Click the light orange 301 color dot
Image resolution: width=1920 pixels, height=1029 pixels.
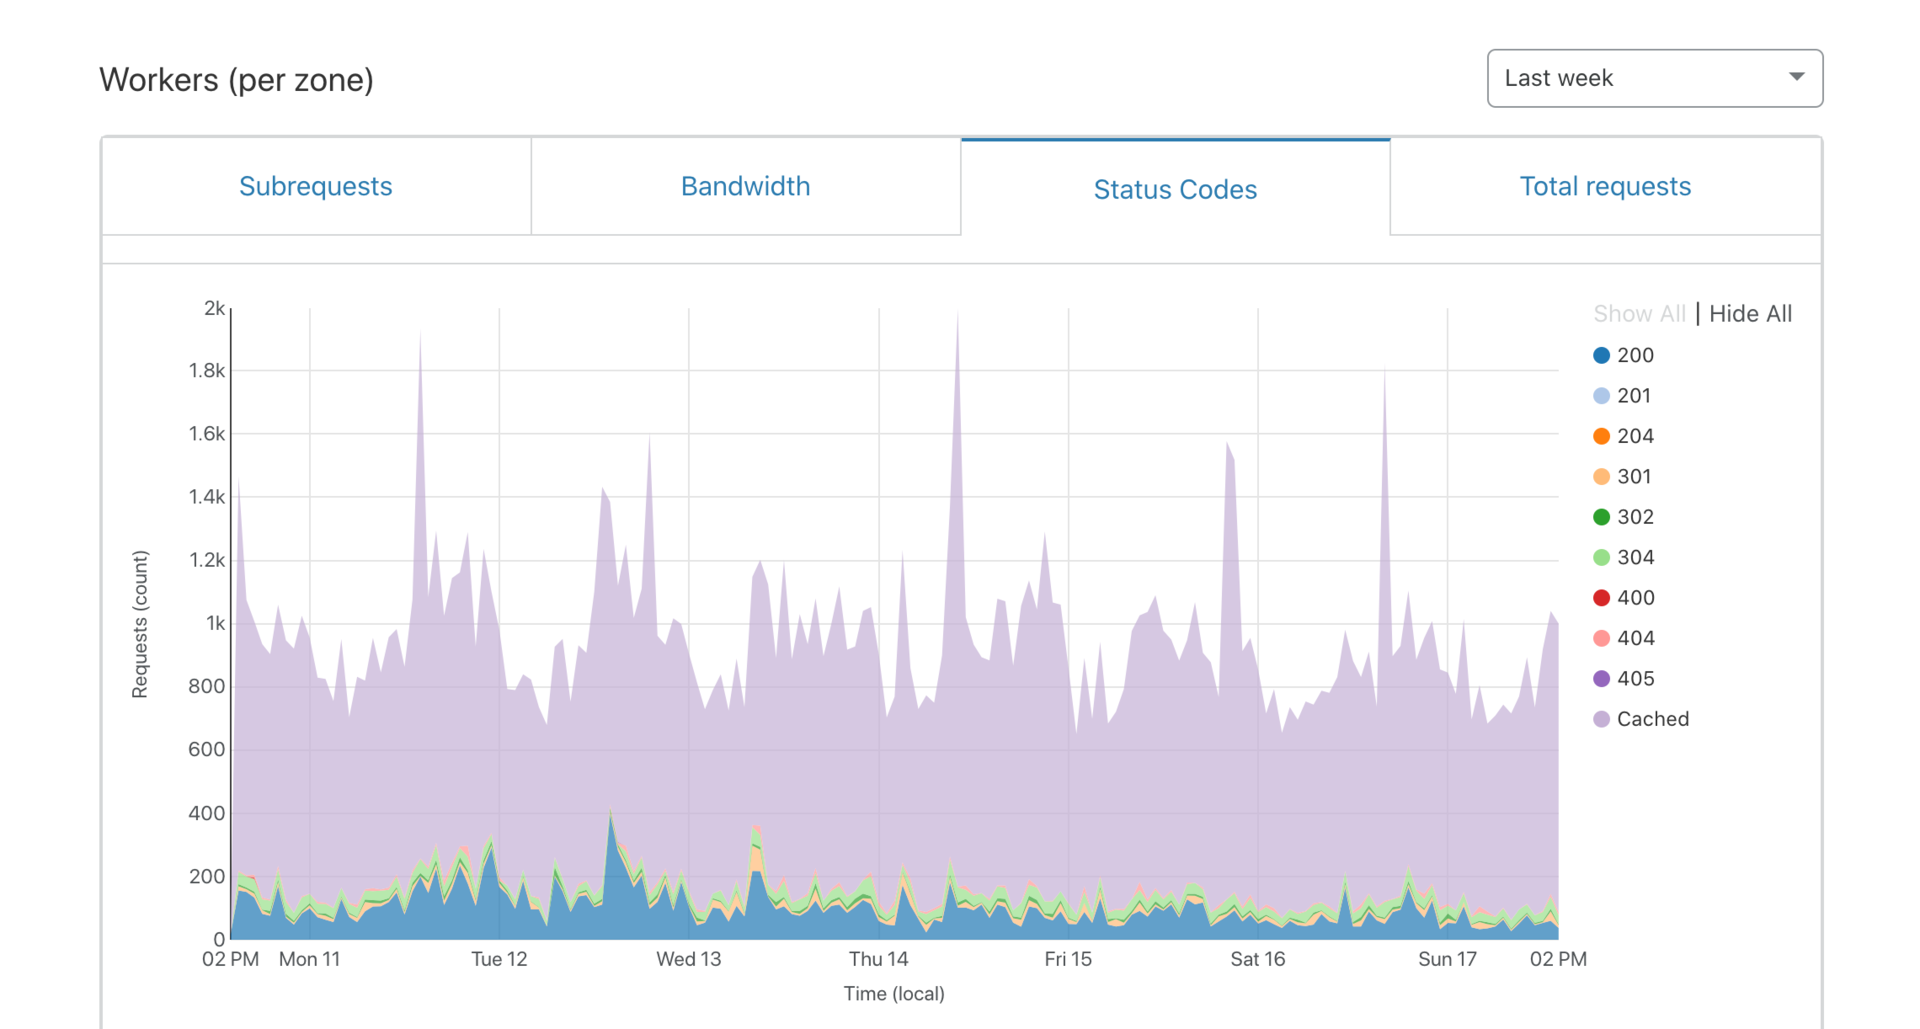coord(1602,476)
